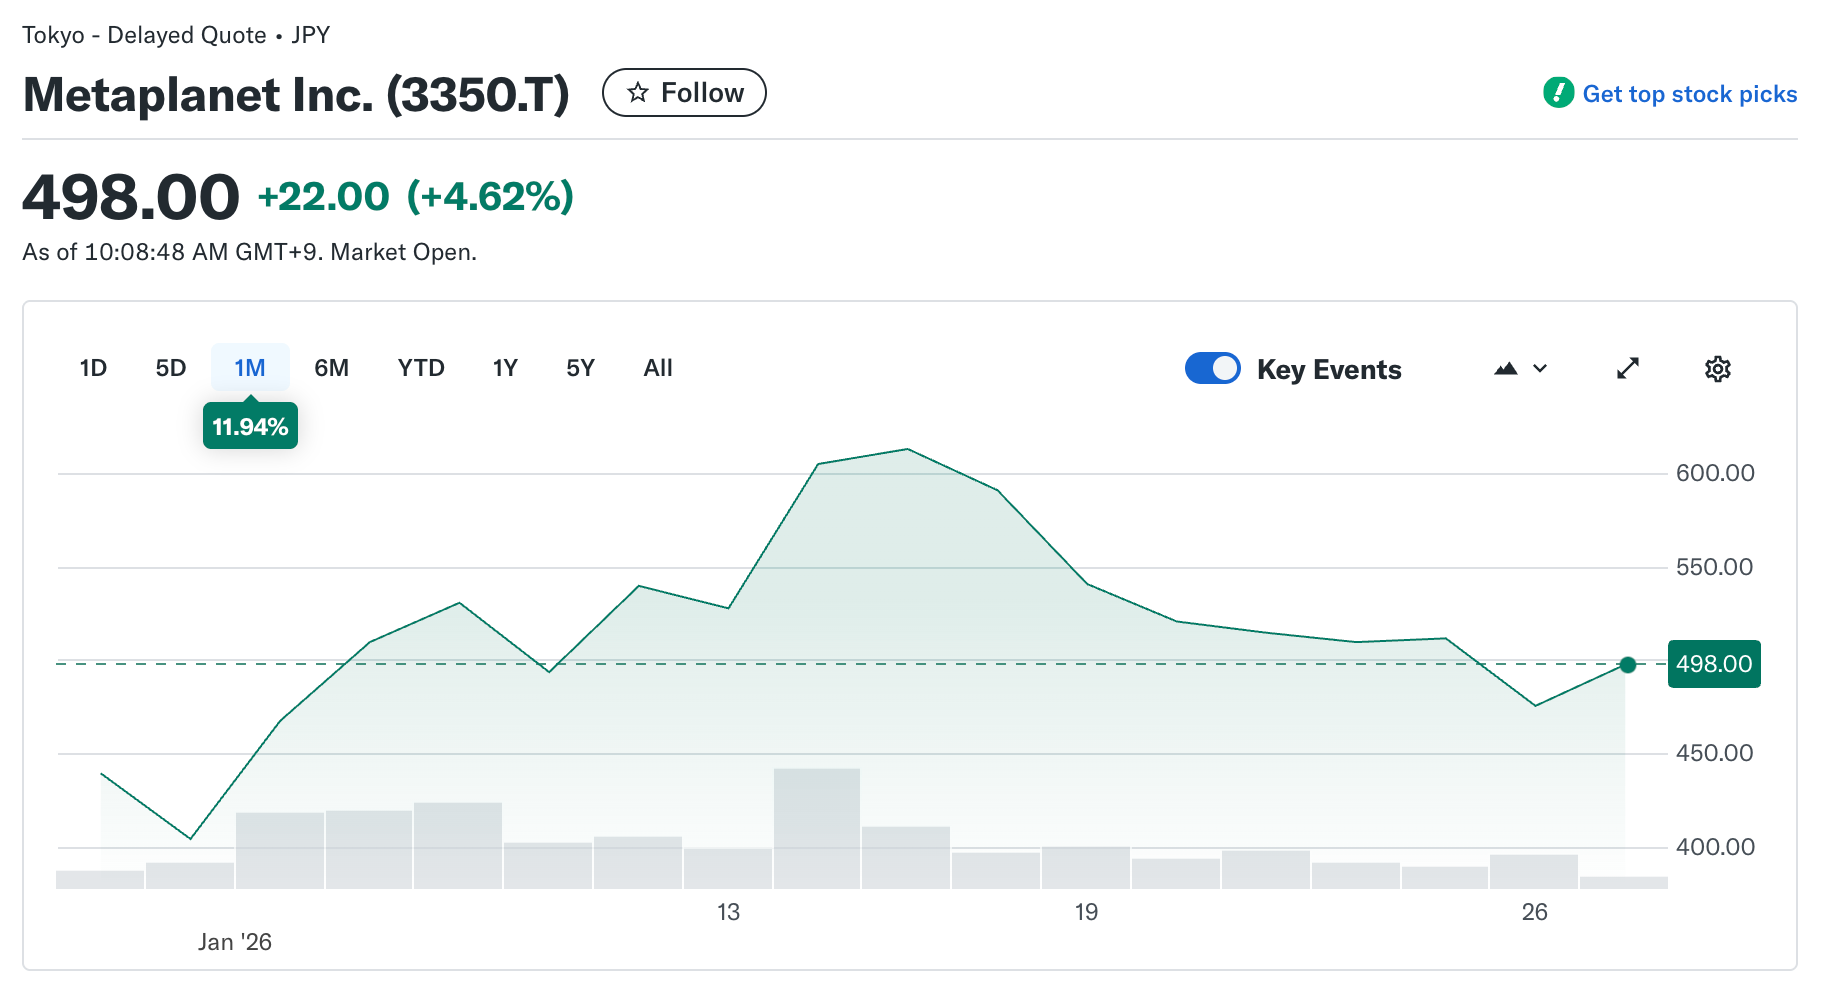
Task: Click the current price dot on chart
Action: pyautogui.click(x=1628, y=665)
